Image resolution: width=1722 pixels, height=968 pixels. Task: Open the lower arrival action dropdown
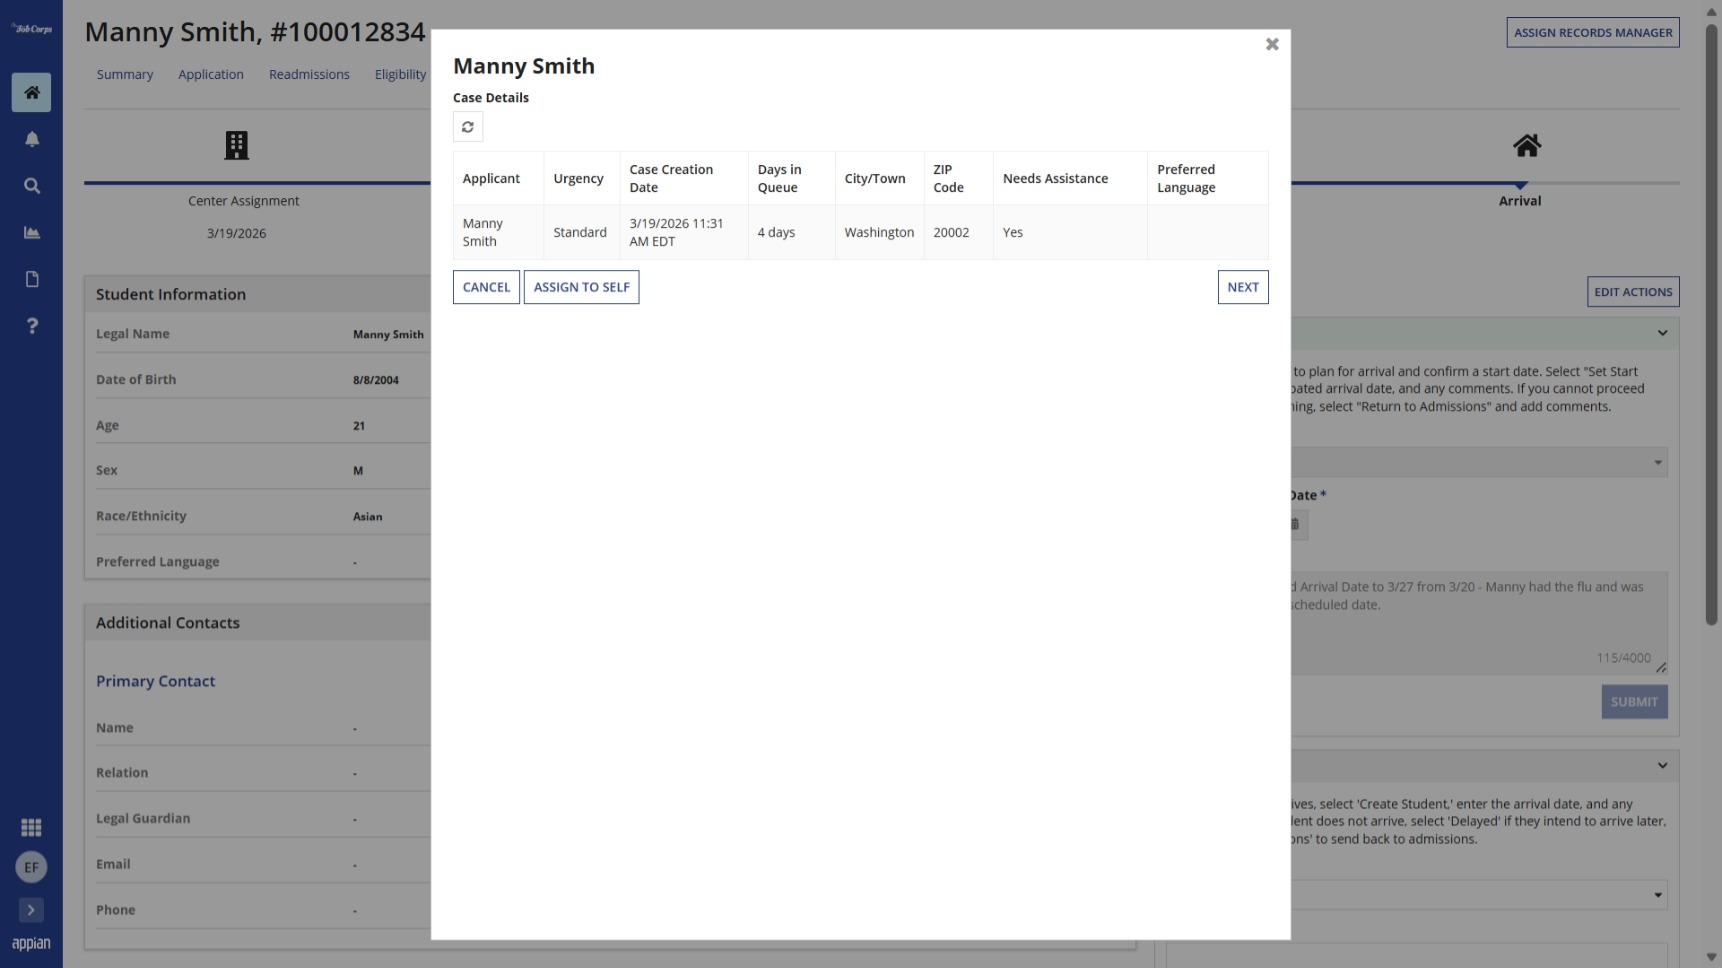pos(1478,895)
